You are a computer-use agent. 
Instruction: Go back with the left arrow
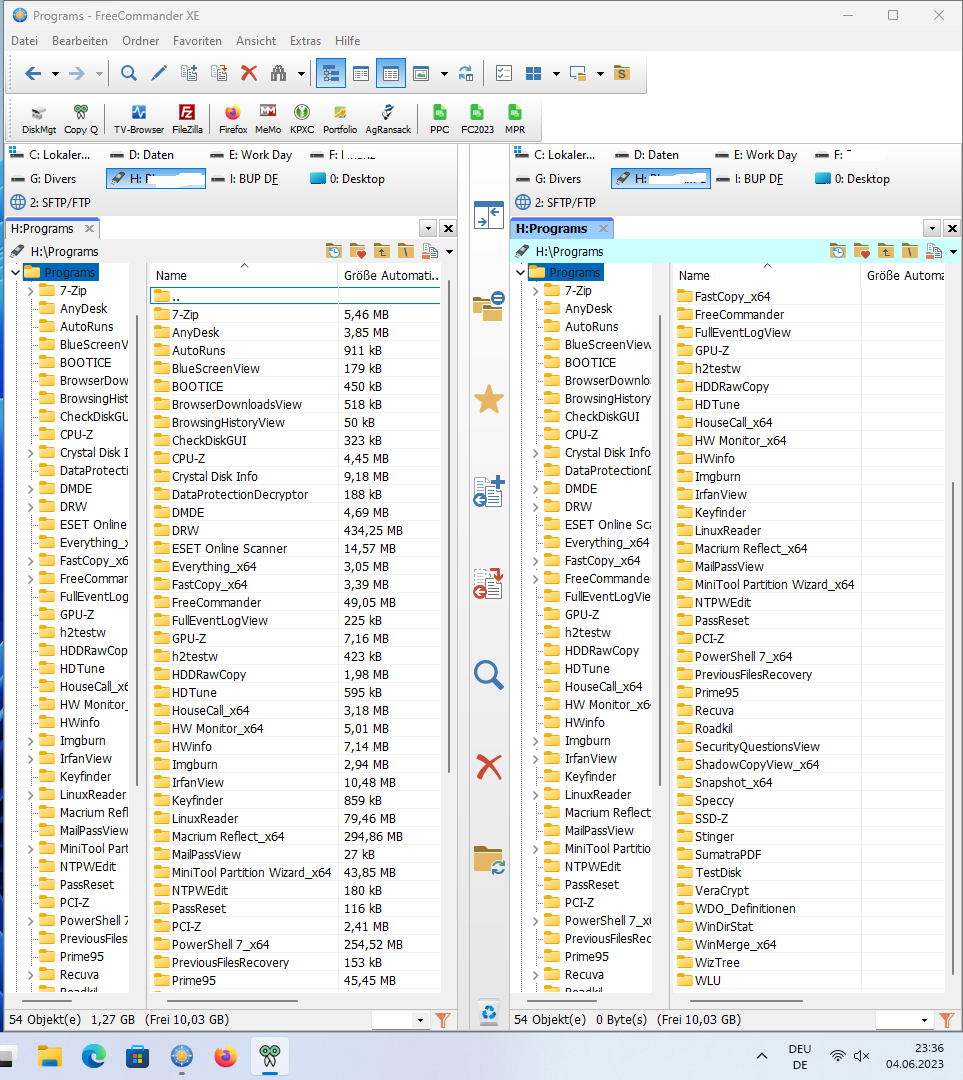point(32,73)
